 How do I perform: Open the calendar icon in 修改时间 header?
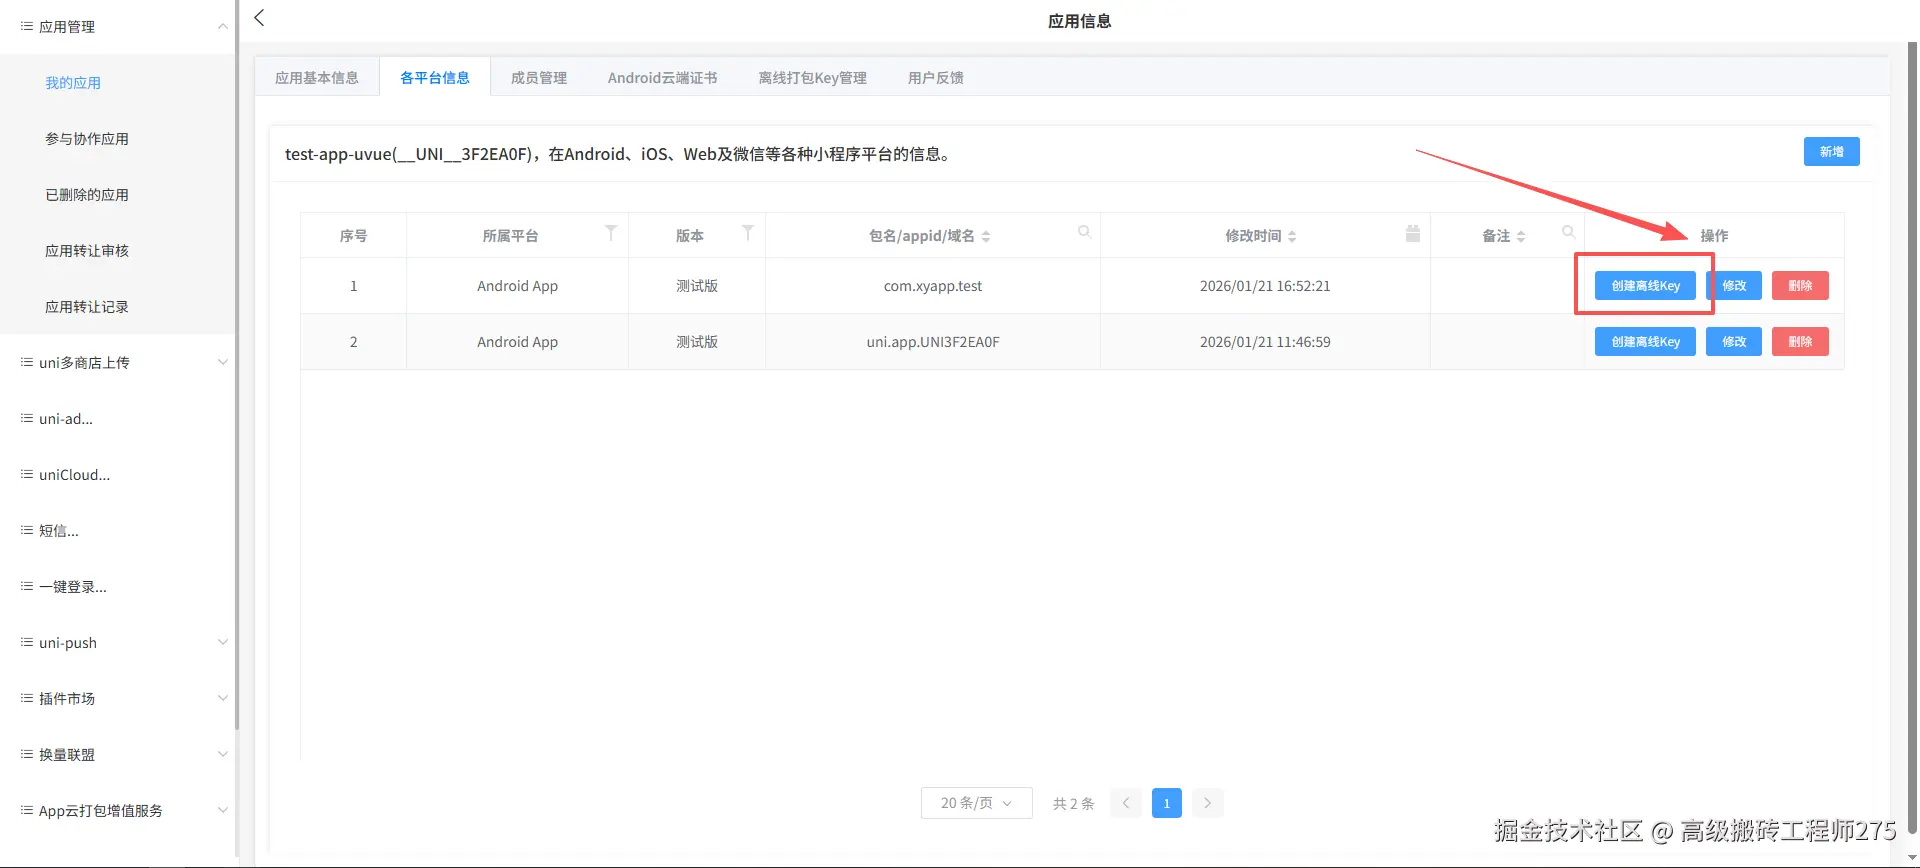pyautogui.click(x=1413, y=233)
